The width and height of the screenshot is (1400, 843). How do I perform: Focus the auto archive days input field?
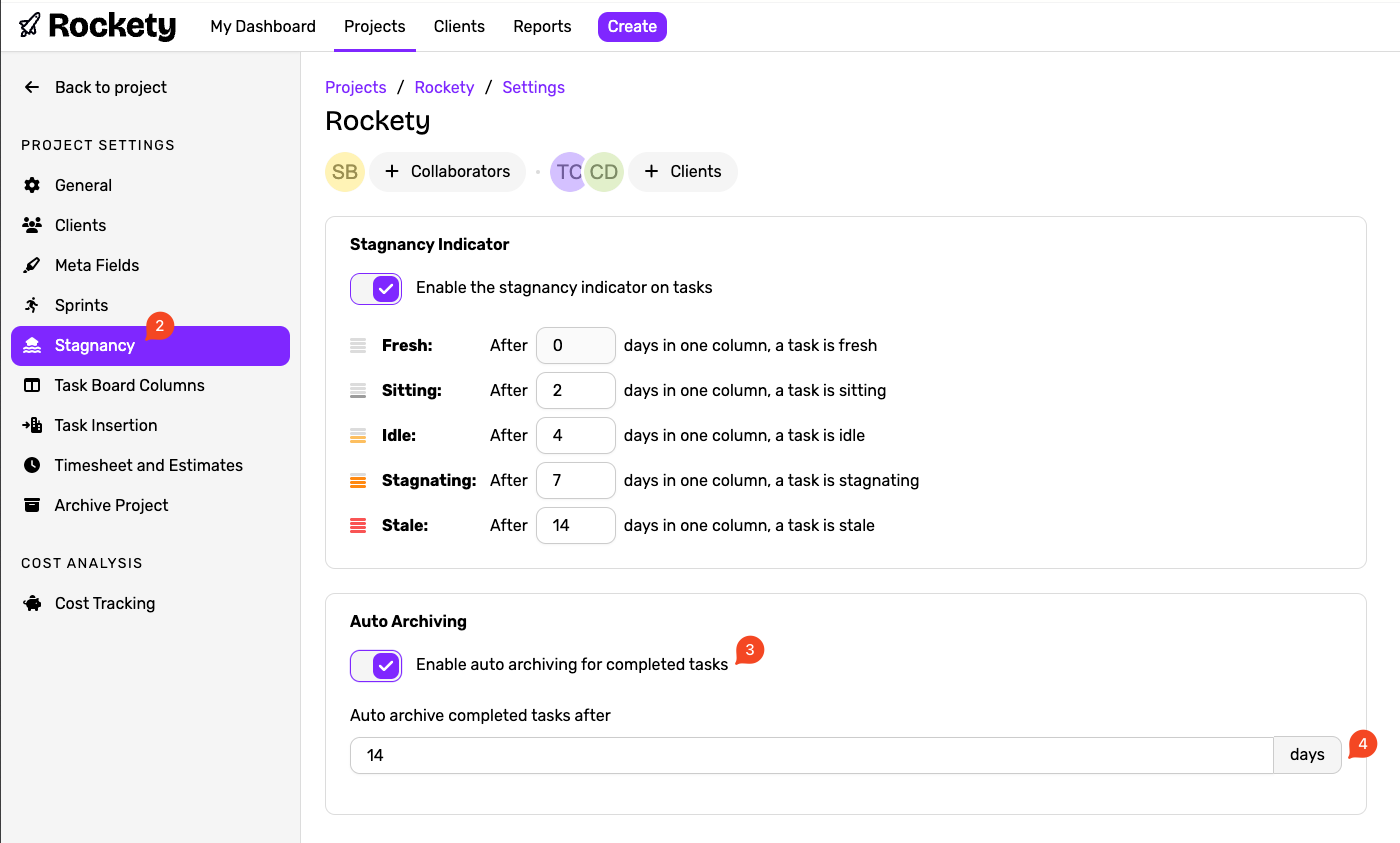tap(810, 756)
